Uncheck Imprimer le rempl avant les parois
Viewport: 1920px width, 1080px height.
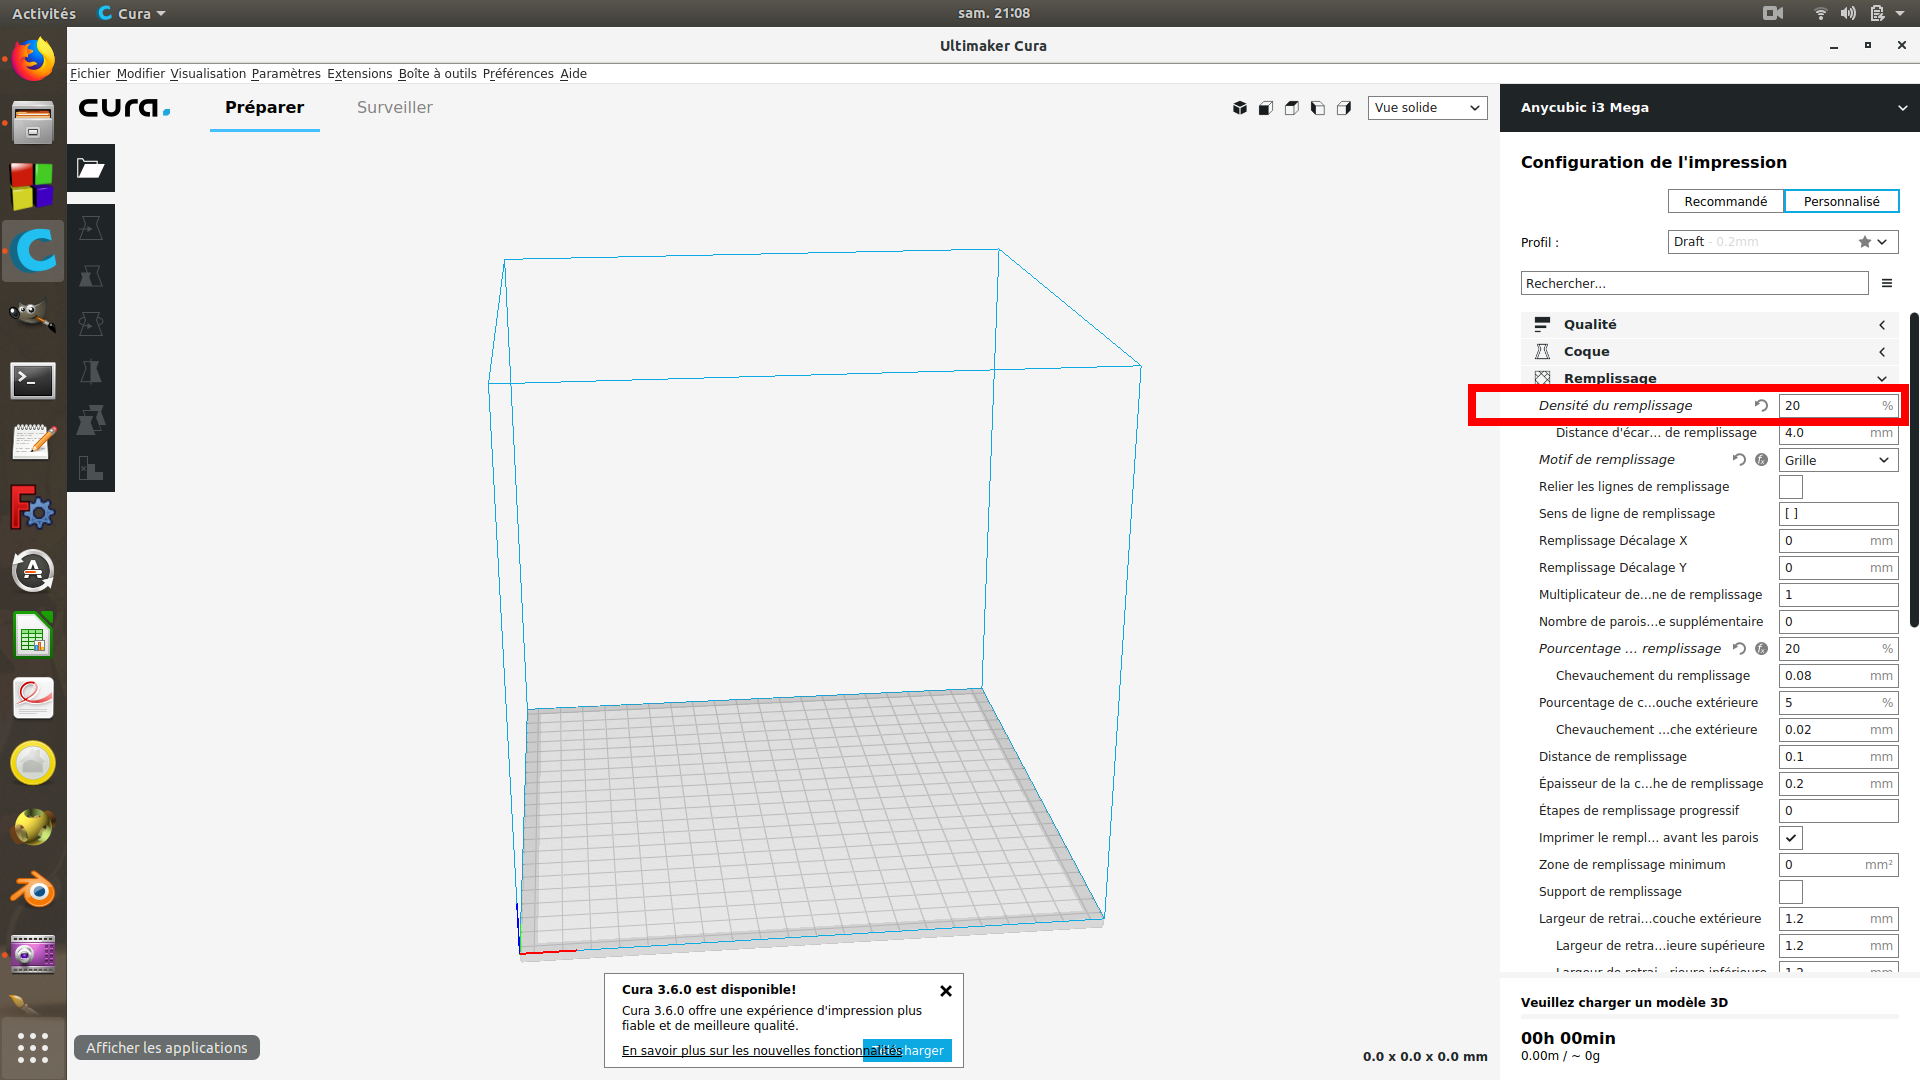(x=1791, y=838)
